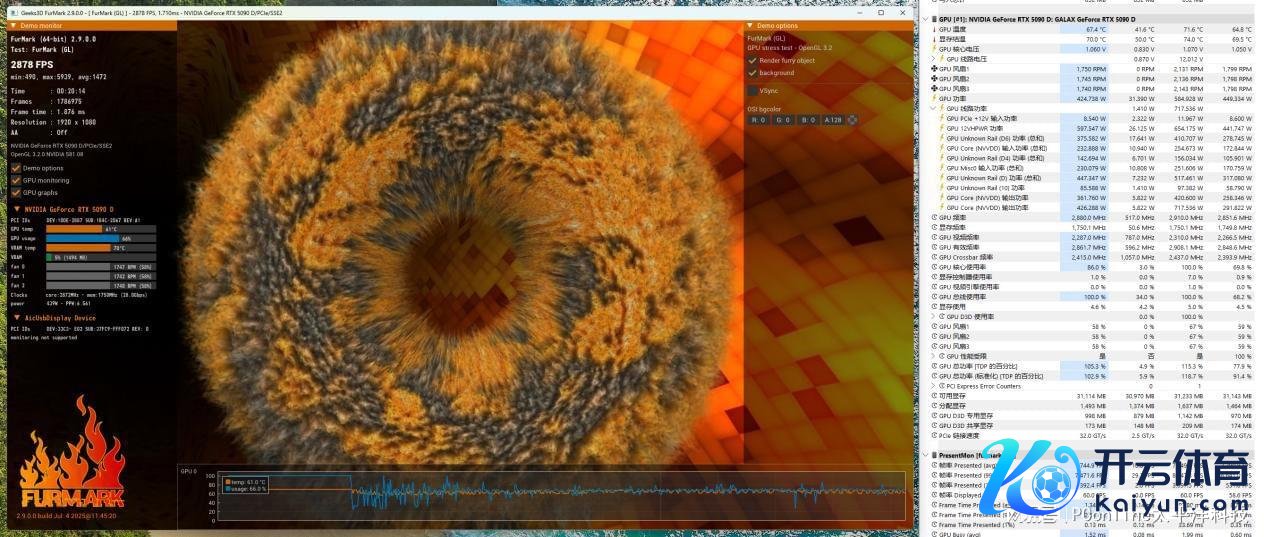Click the lightning icon beside GPU 核心电压
Screen dimensions: 1264x537
click(x=934, y=49)
